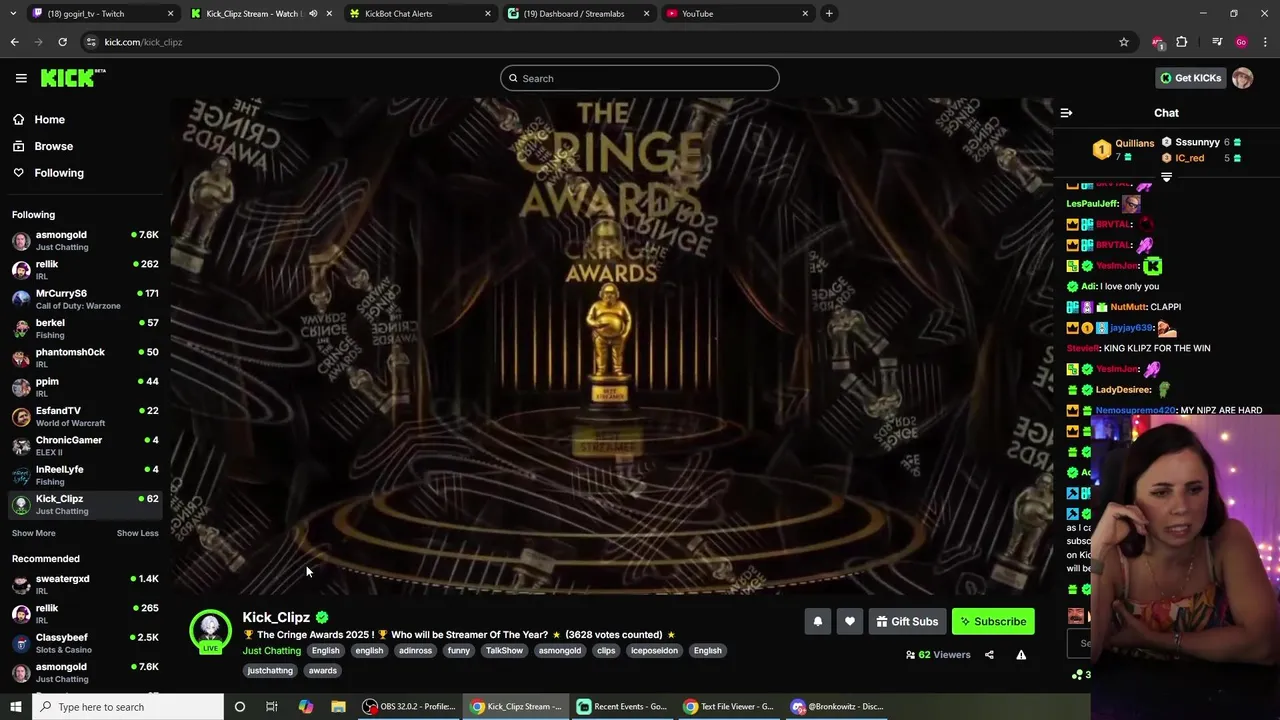The height and width of the screenshot is (720, 1280).
Task: Report stream with the warning triangle
Action: click(x=1021, y=655)
